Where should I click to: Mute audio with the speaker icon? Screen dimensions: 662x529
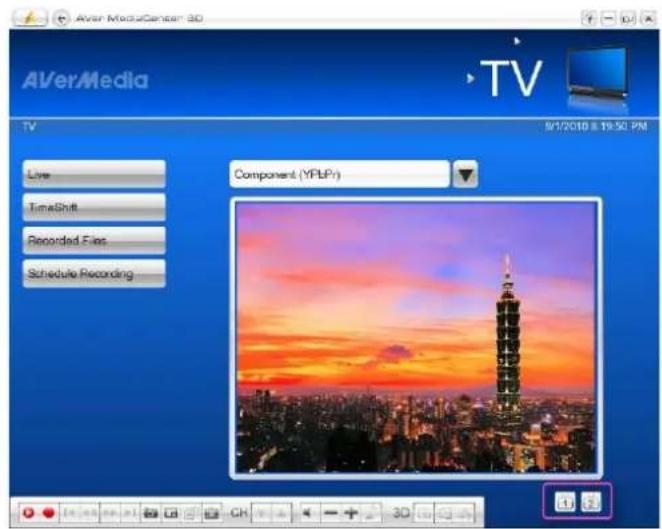307,513
